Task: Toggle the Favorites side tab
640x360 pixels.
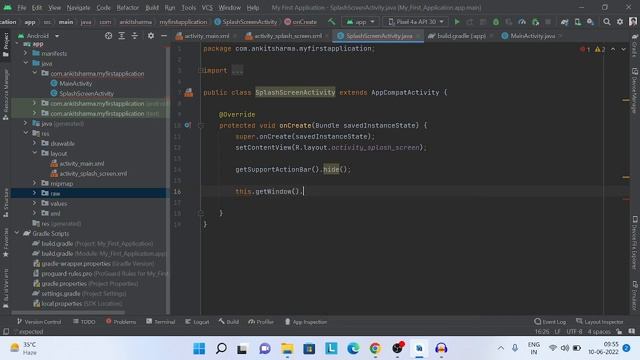Action: [x=6, y=242]
